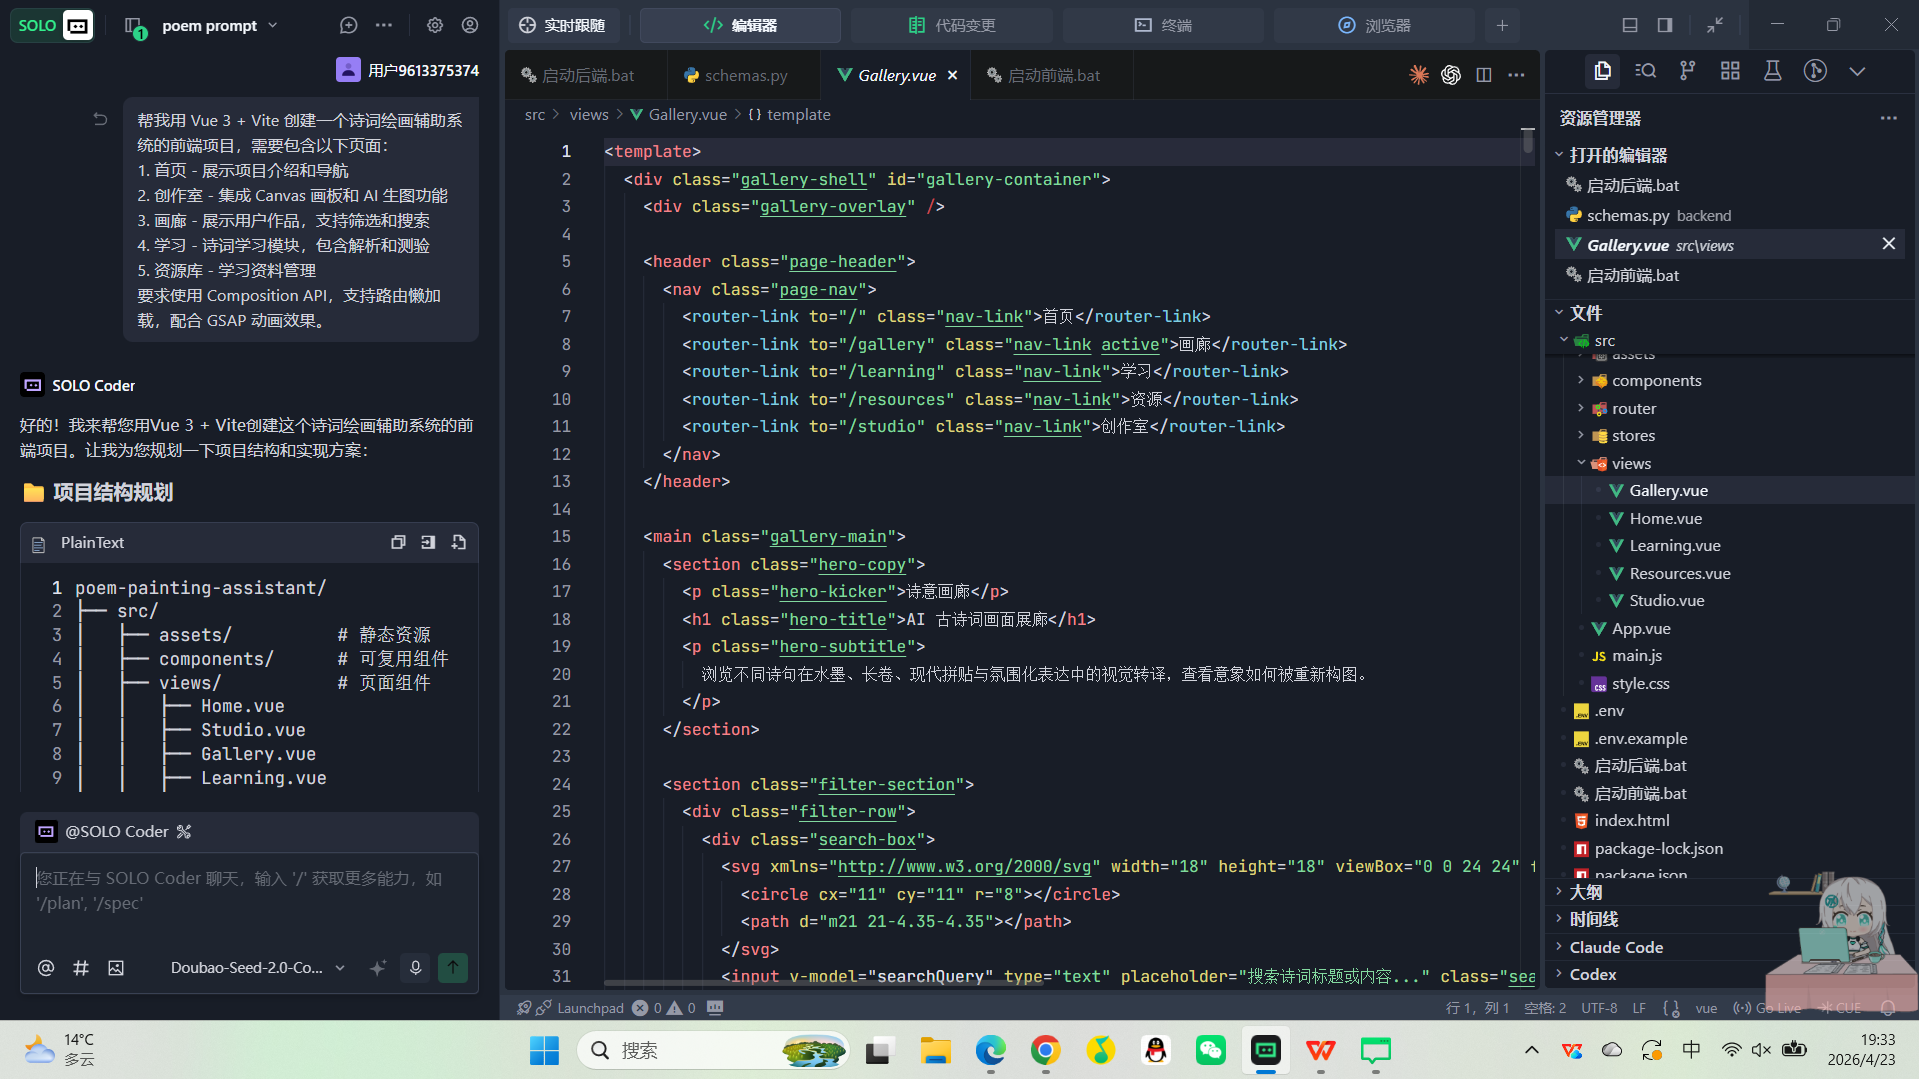The image size is (1919, 1079).
Task: Expand the 时间线 section
Action: [x=1593, y=919]
